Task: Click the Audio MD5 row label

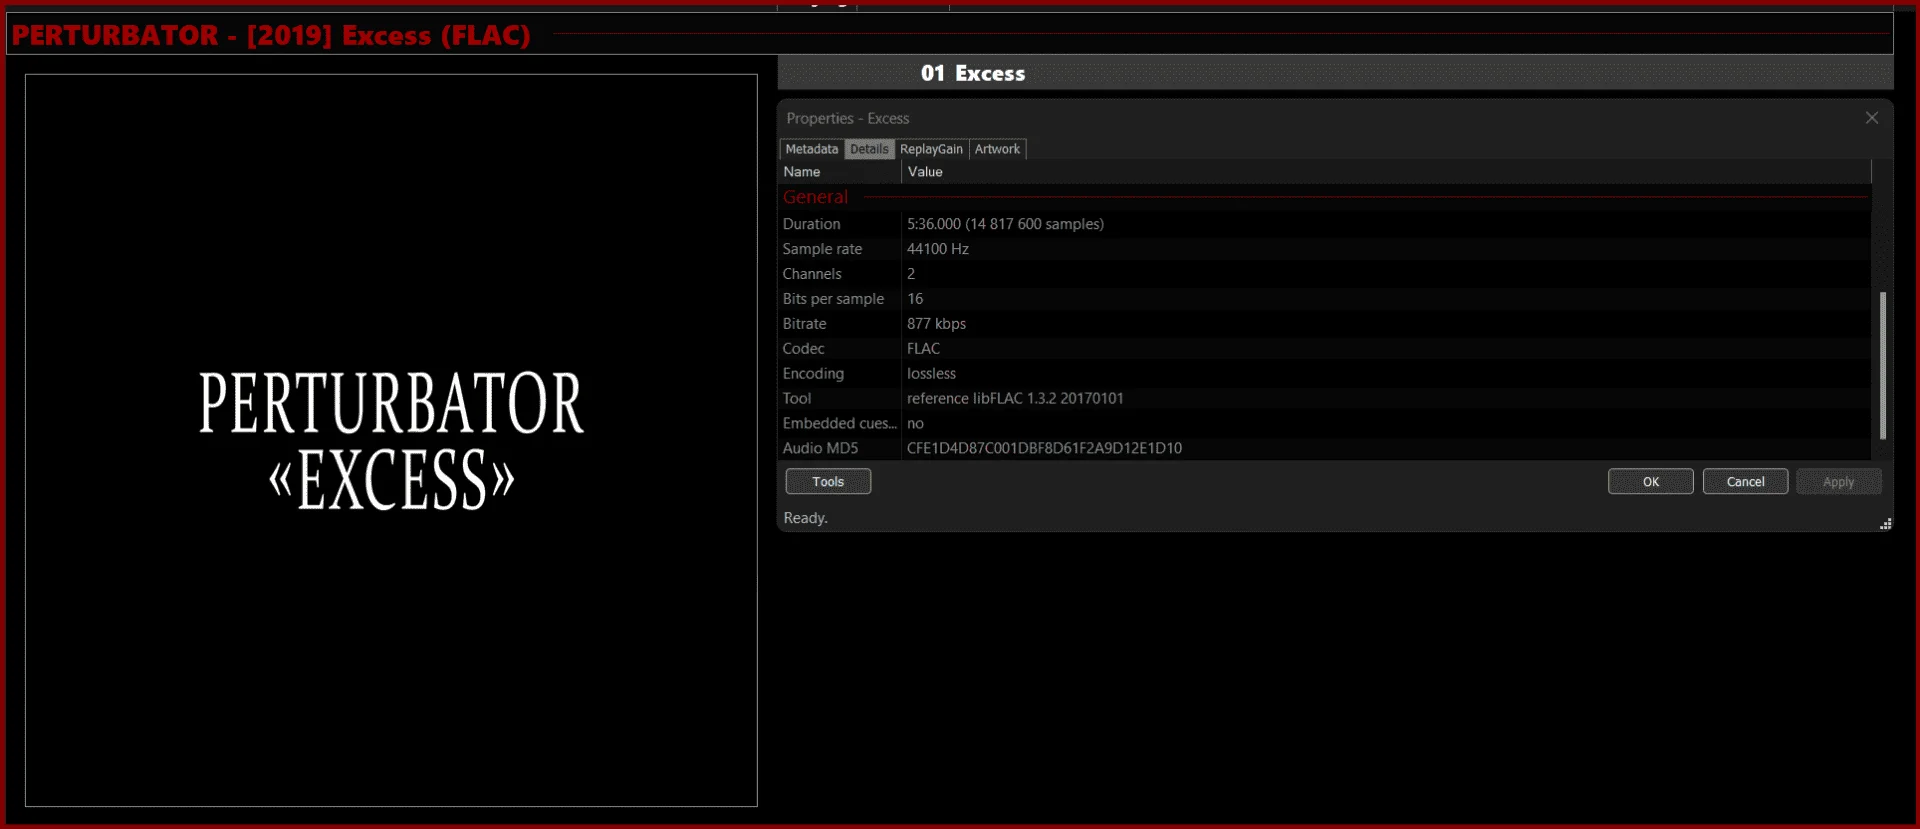Action: 820,448
